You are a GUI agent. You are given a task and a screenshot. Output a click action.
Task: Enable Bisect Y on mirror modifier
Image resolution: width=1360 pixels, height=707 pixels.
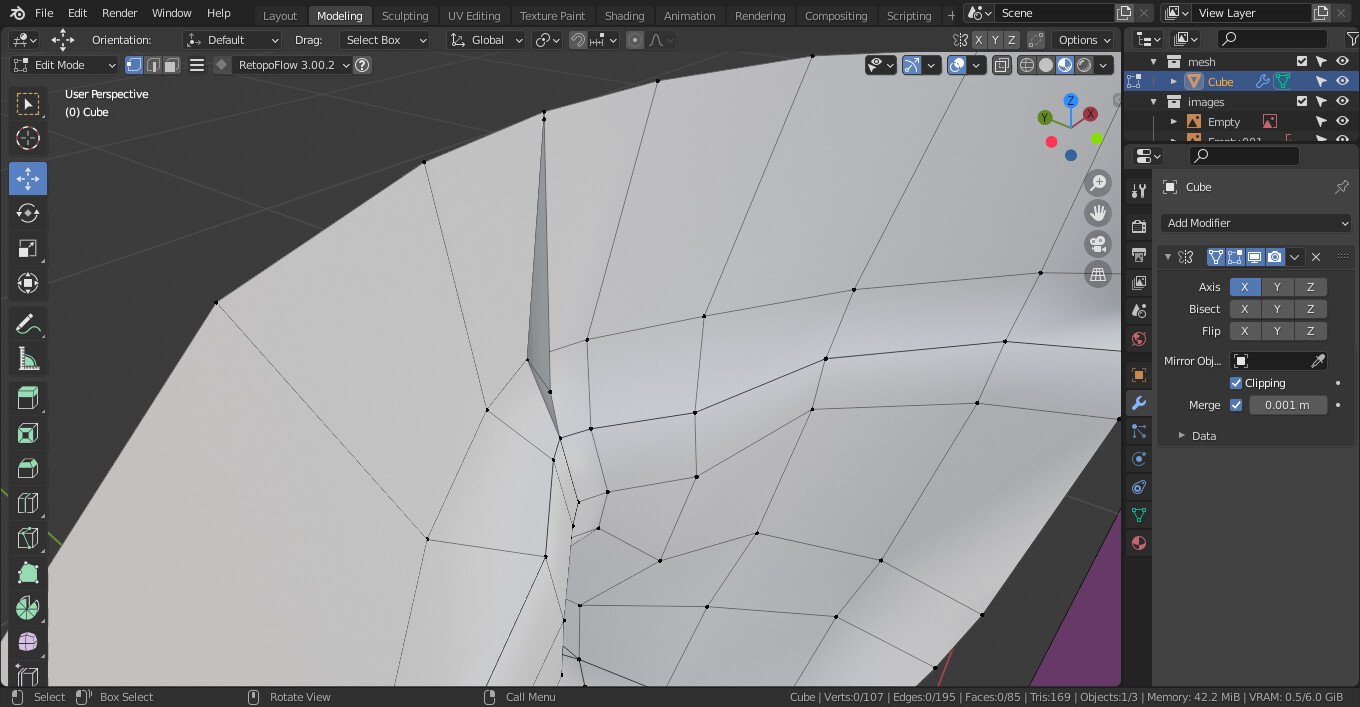[1277, 309]
